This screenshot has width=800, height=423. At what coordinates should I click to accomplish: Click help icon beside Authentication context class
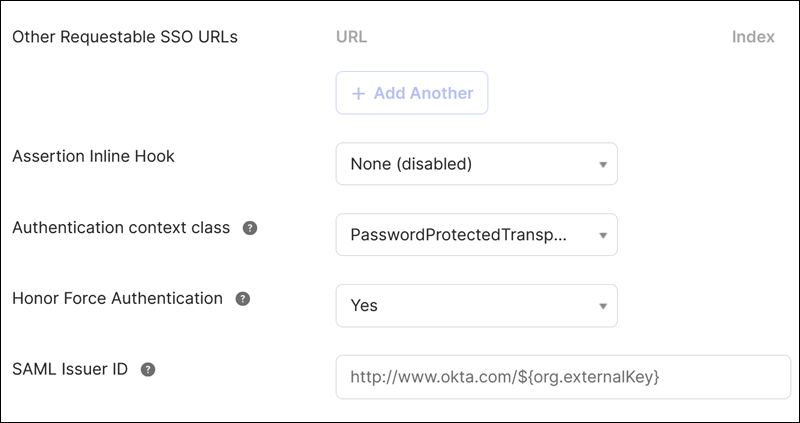[250, 228]
